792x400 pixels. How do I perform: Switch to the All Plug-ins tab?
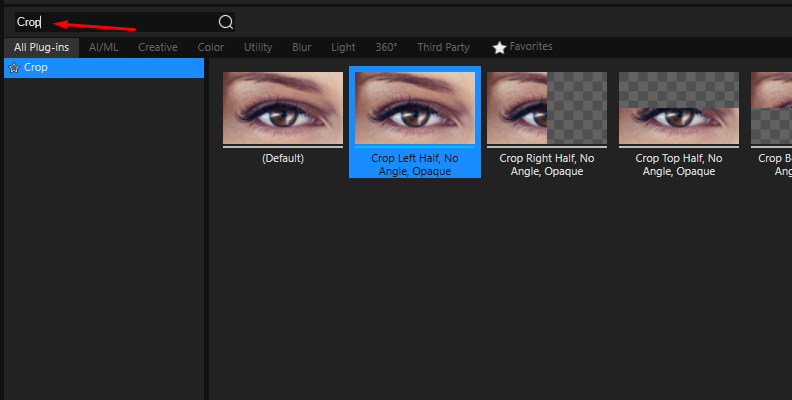41,47
